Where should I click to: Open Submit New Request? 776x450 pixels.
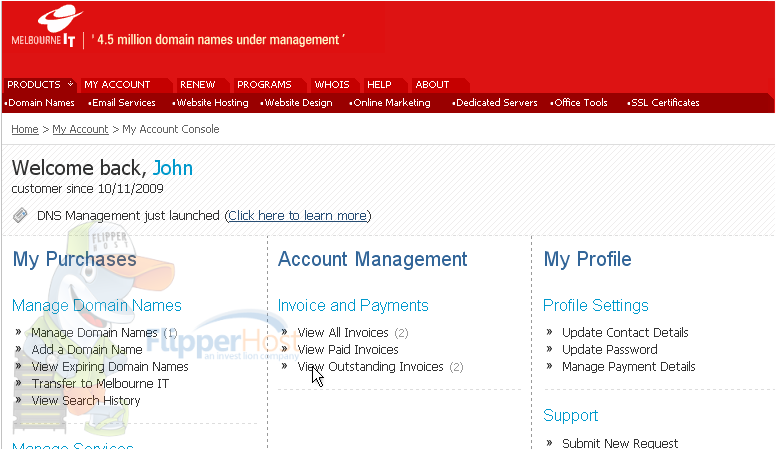620,443
